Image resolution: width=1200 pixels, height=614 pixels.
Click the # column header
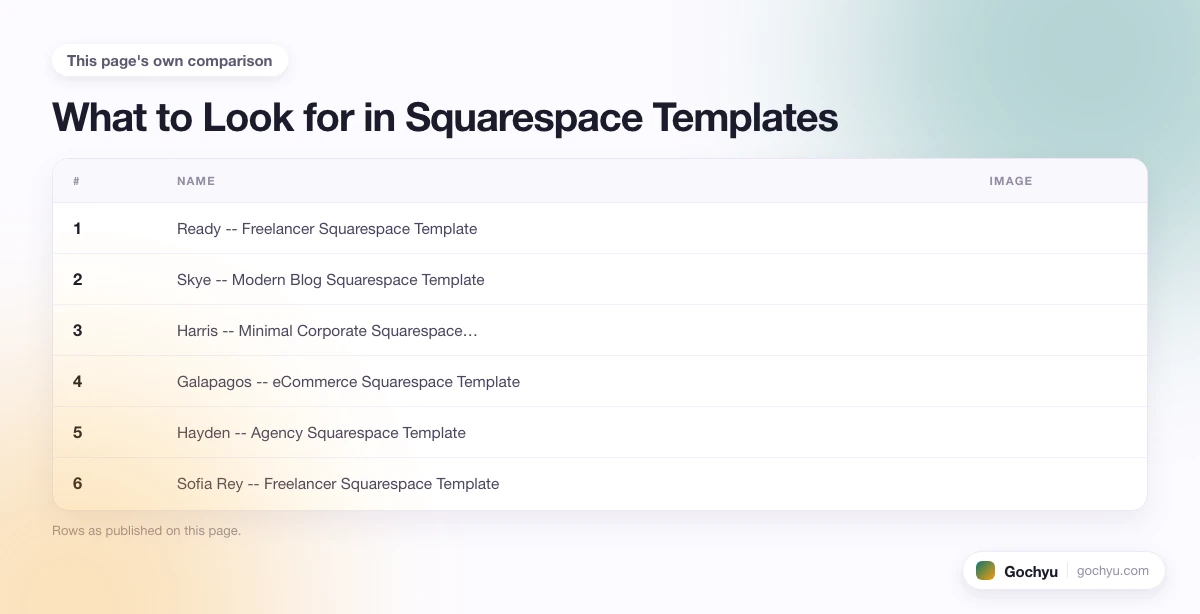[77, 181]
